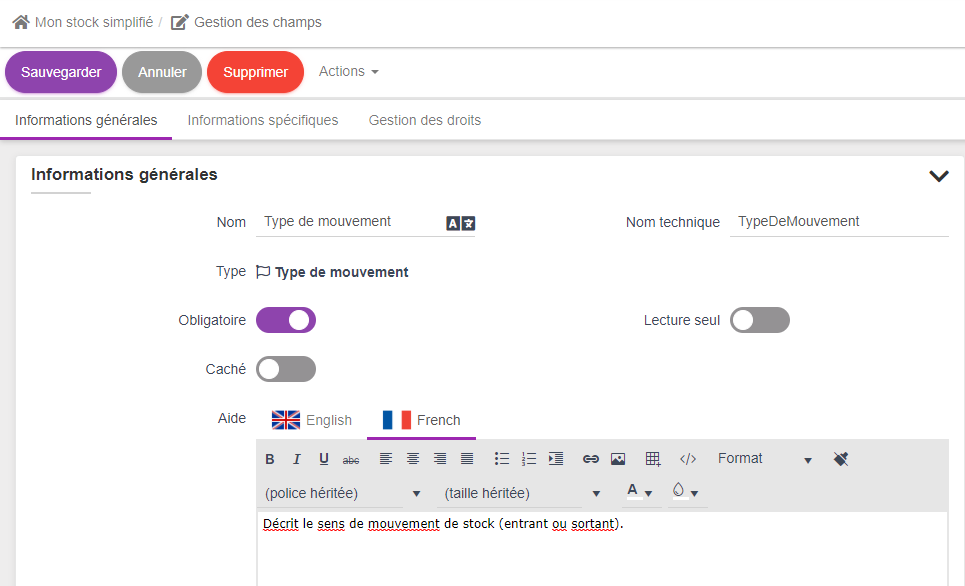Insert an image with the picture icon
This screenshot has height=586, width=965.
pyautogui.click(x=618, y=459)
